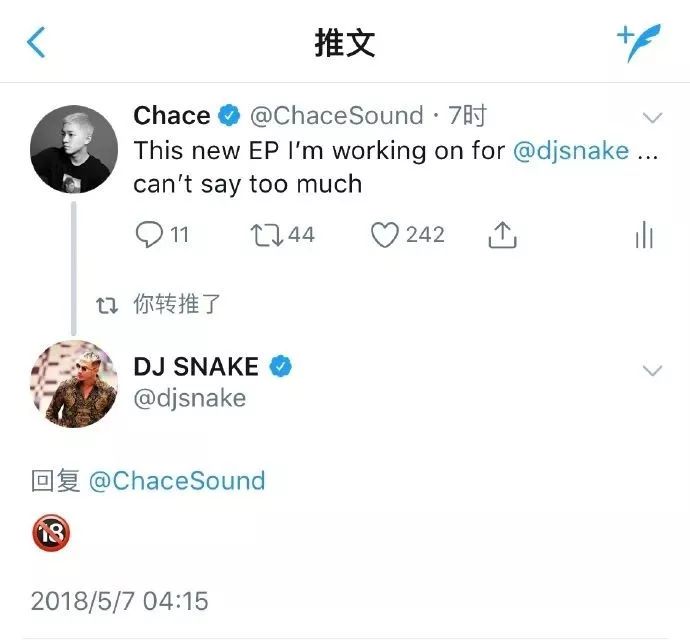The image size is (690, 640).
Task: Retweet Chace's tweet with 44 retweets
Action: click(282, 235)
